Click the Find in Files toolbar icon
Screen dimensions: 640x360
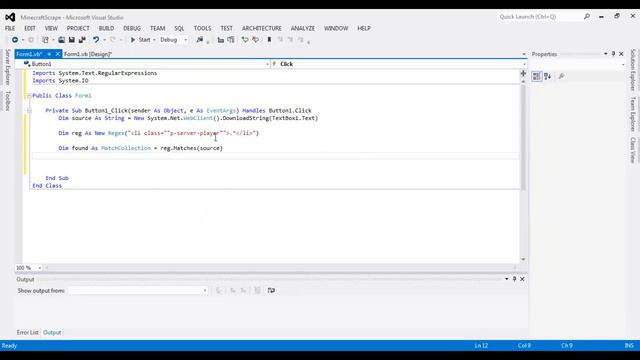click(200, 40)
